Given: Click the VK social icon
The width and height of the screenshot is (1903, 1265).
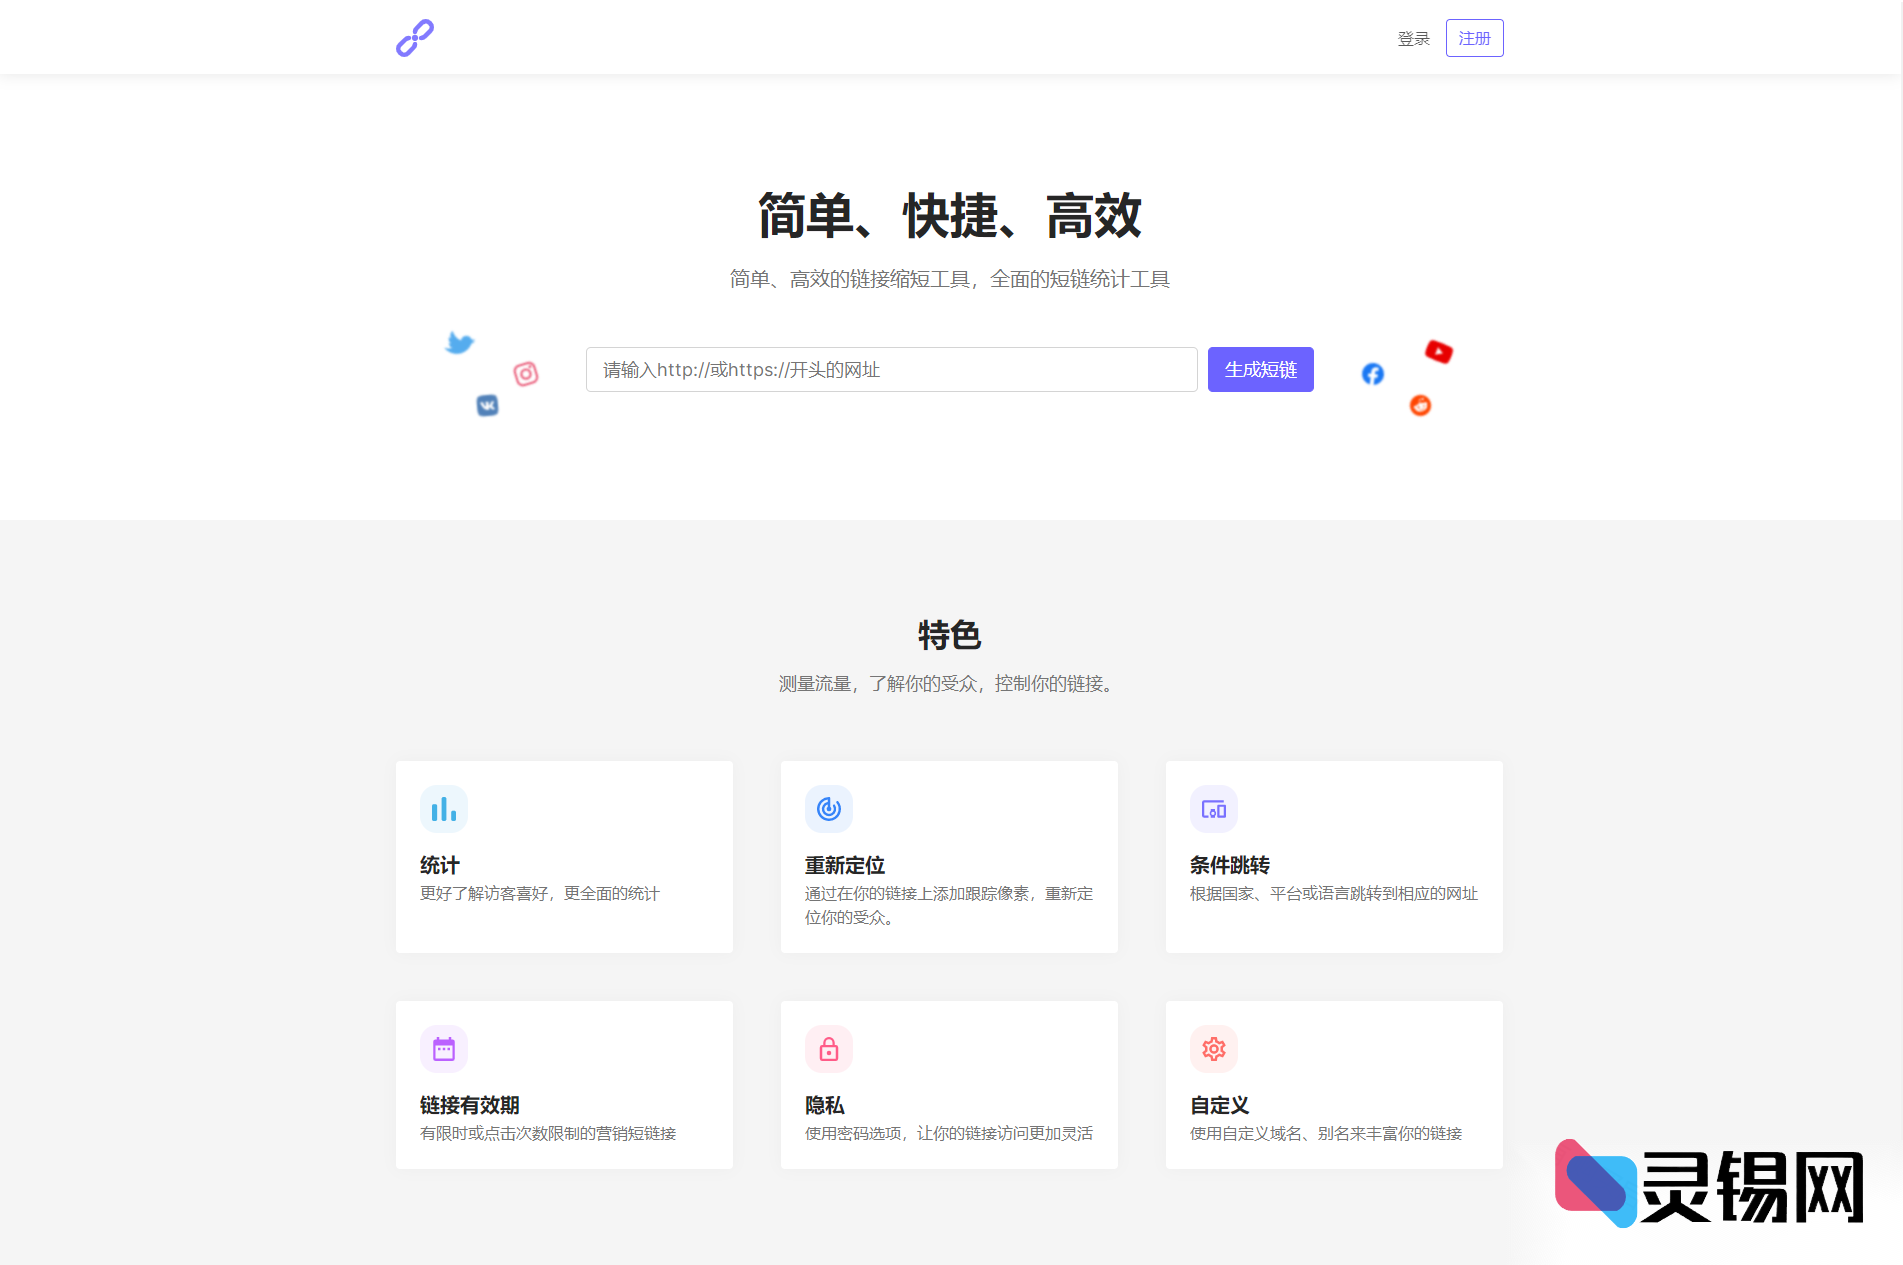Looking at the screenshot, I should pos(488,405).
